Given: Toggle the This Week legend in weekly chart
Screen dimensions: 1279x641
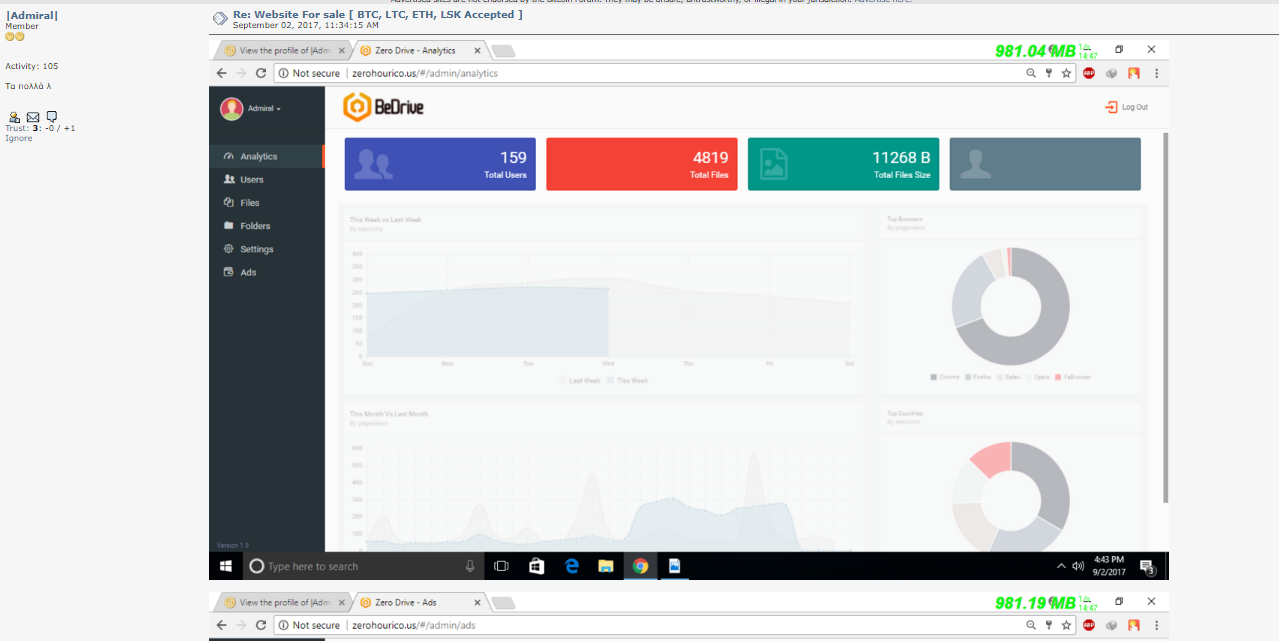Looking at the screenshot, I should pos(628,381).
